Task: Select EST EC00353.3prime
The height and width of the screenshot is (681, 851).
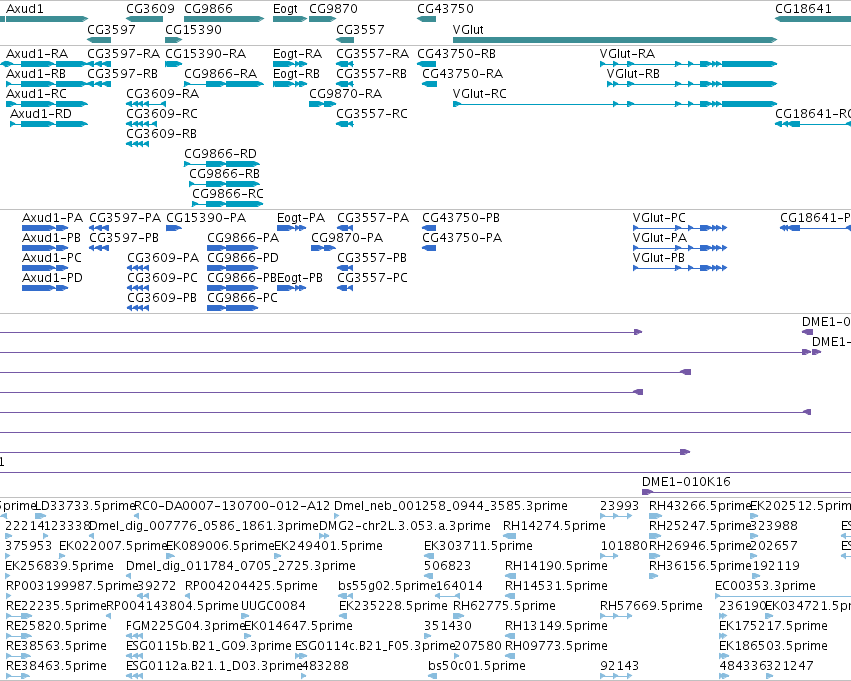Action: tap(765, 585)
